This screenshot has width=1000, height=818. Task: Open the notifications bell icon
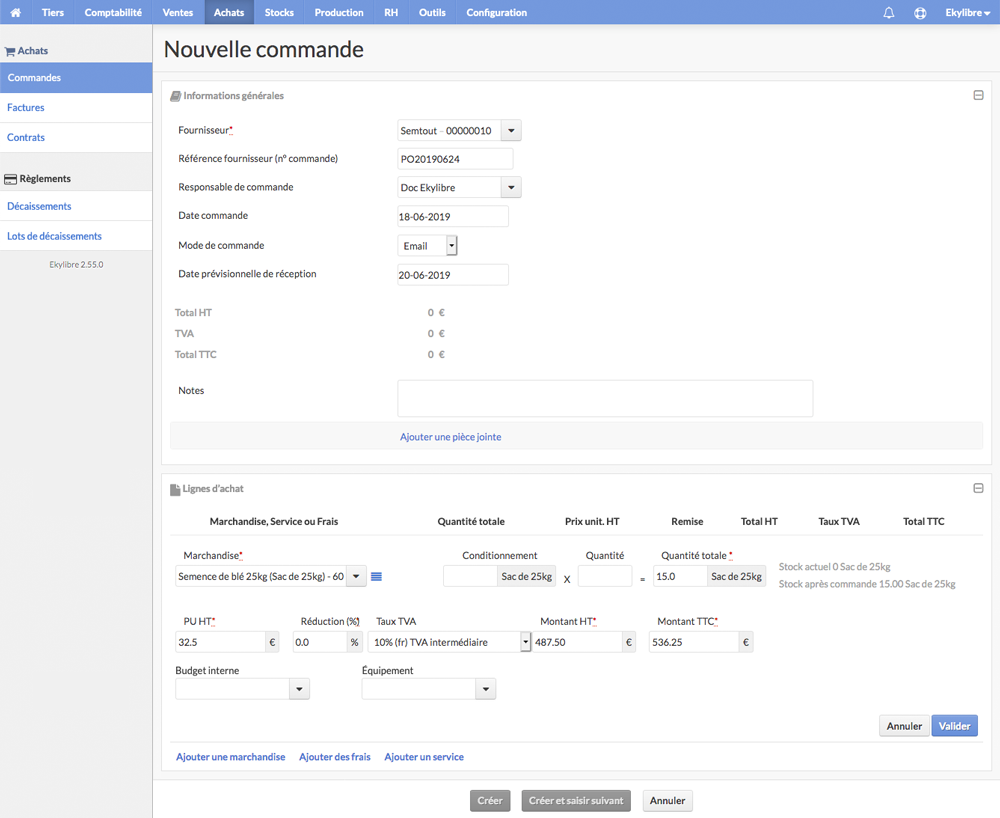click(x=888, y=13)
